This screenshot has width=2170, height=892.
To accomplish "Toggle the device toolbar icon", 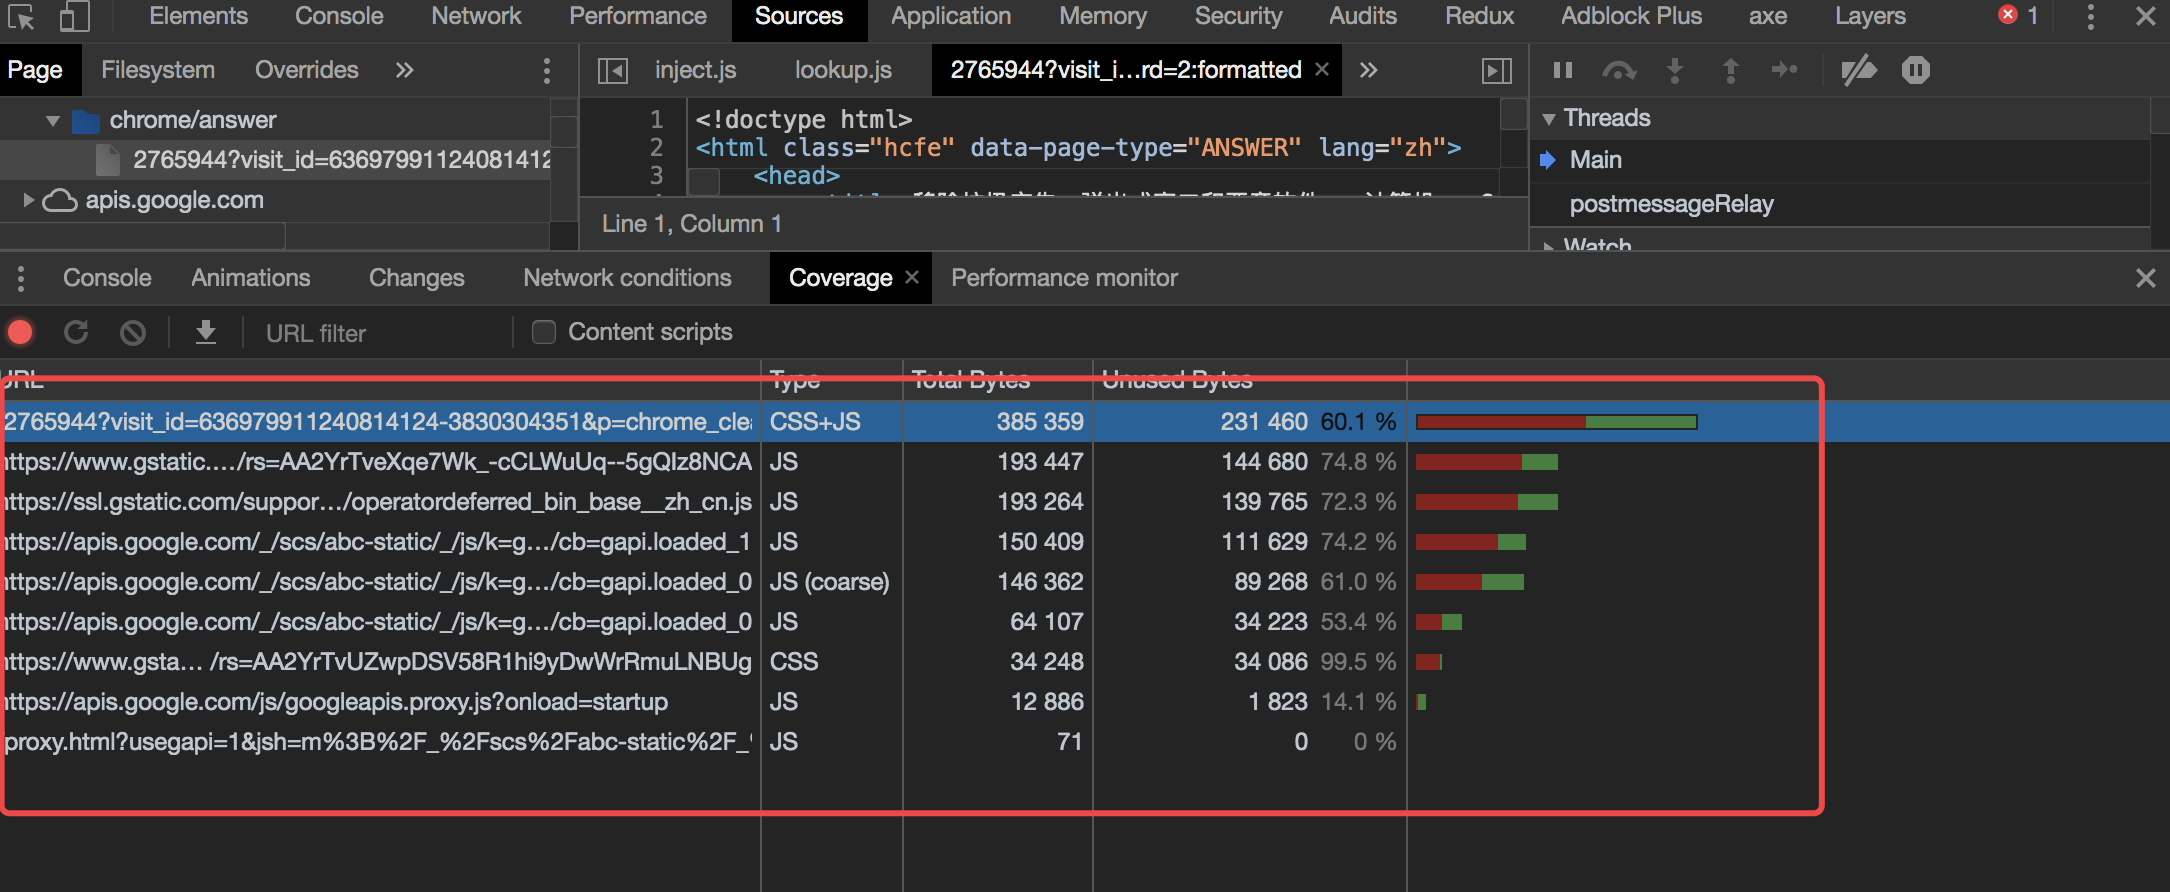I will point(75,16).
